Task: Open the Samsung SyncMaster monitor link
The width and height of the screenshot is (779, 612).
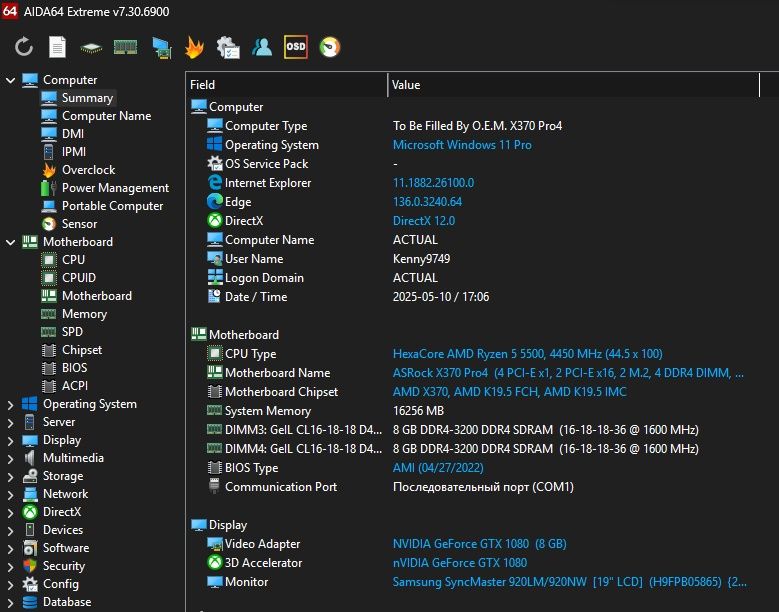Action: pos(569,582)
